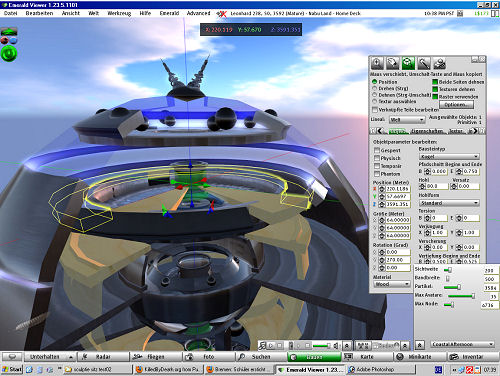Screen dimensions: 500x376
Task: Toggle Beide Seiten dehnen checkbox
Action: 435,82
